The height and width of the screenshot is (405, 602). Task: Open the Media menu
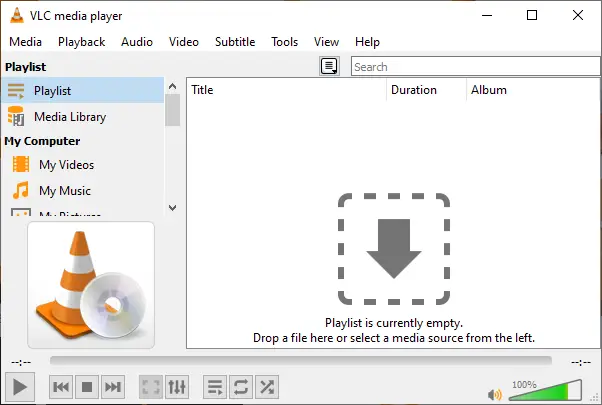click(25, 41)
